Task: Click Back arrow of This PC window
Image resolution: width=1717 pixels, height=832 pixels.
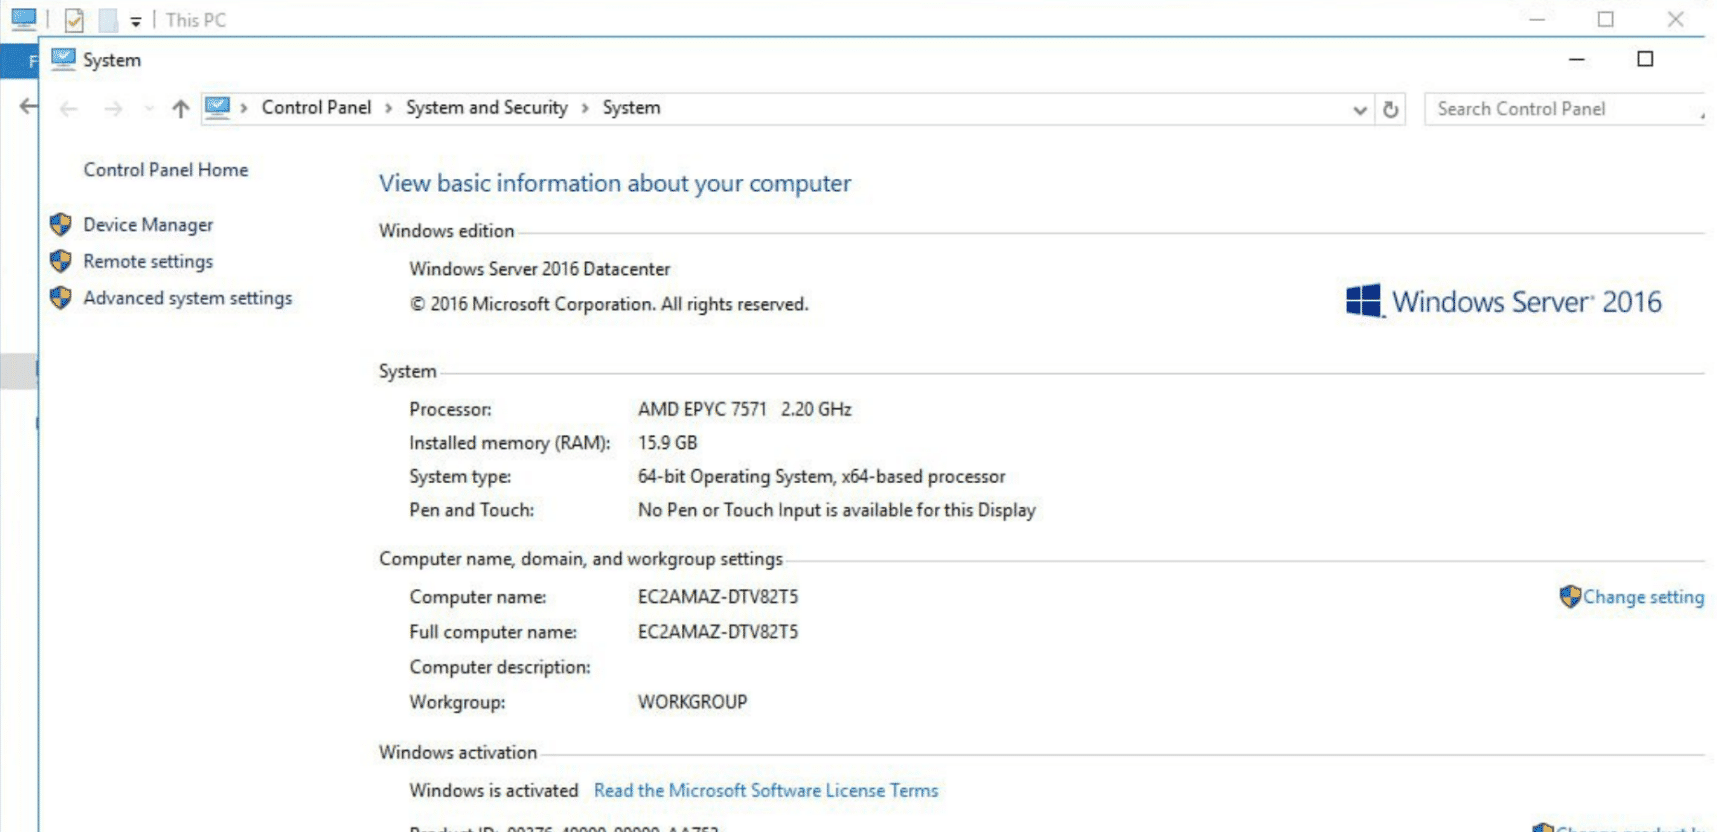Action: (x=28, y=106)
